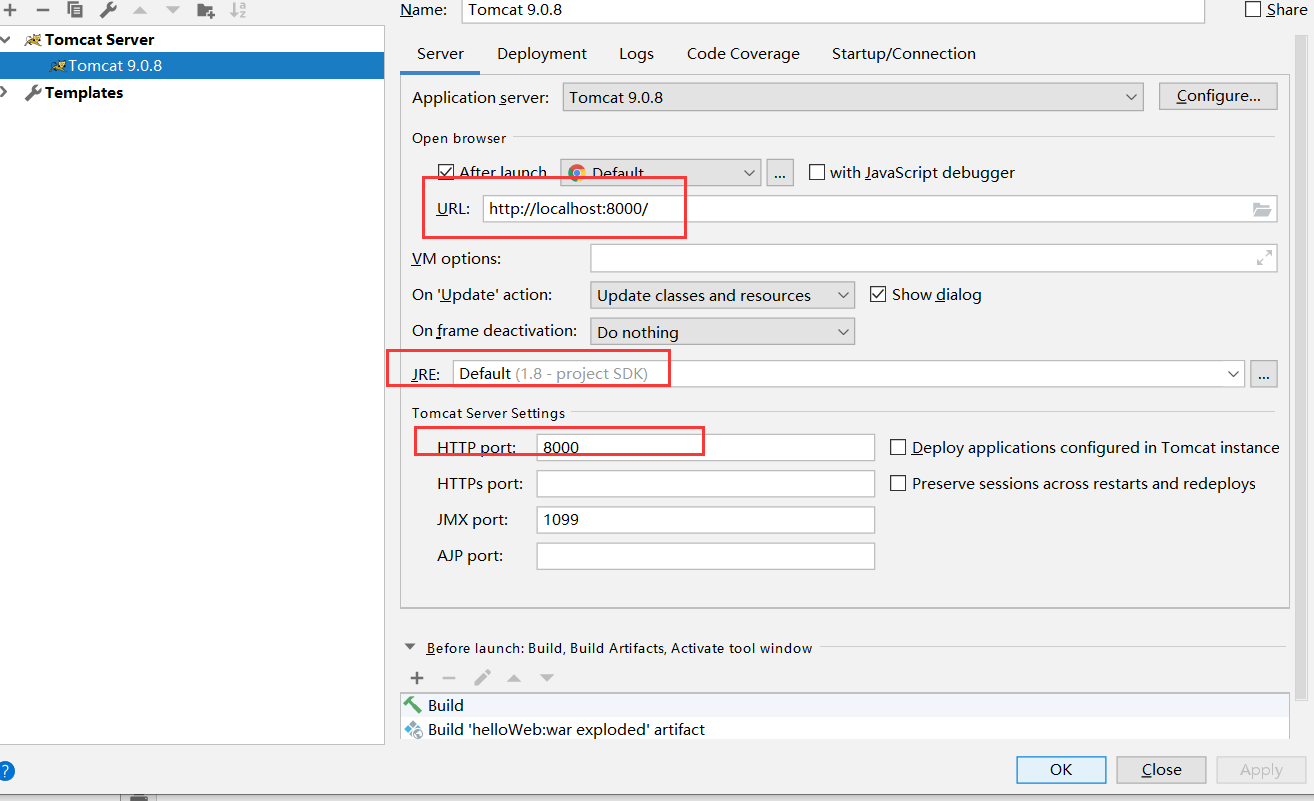Toggle Show dialog checkbox
Viewport: 1314px width, 801px height.
(878, 294)
